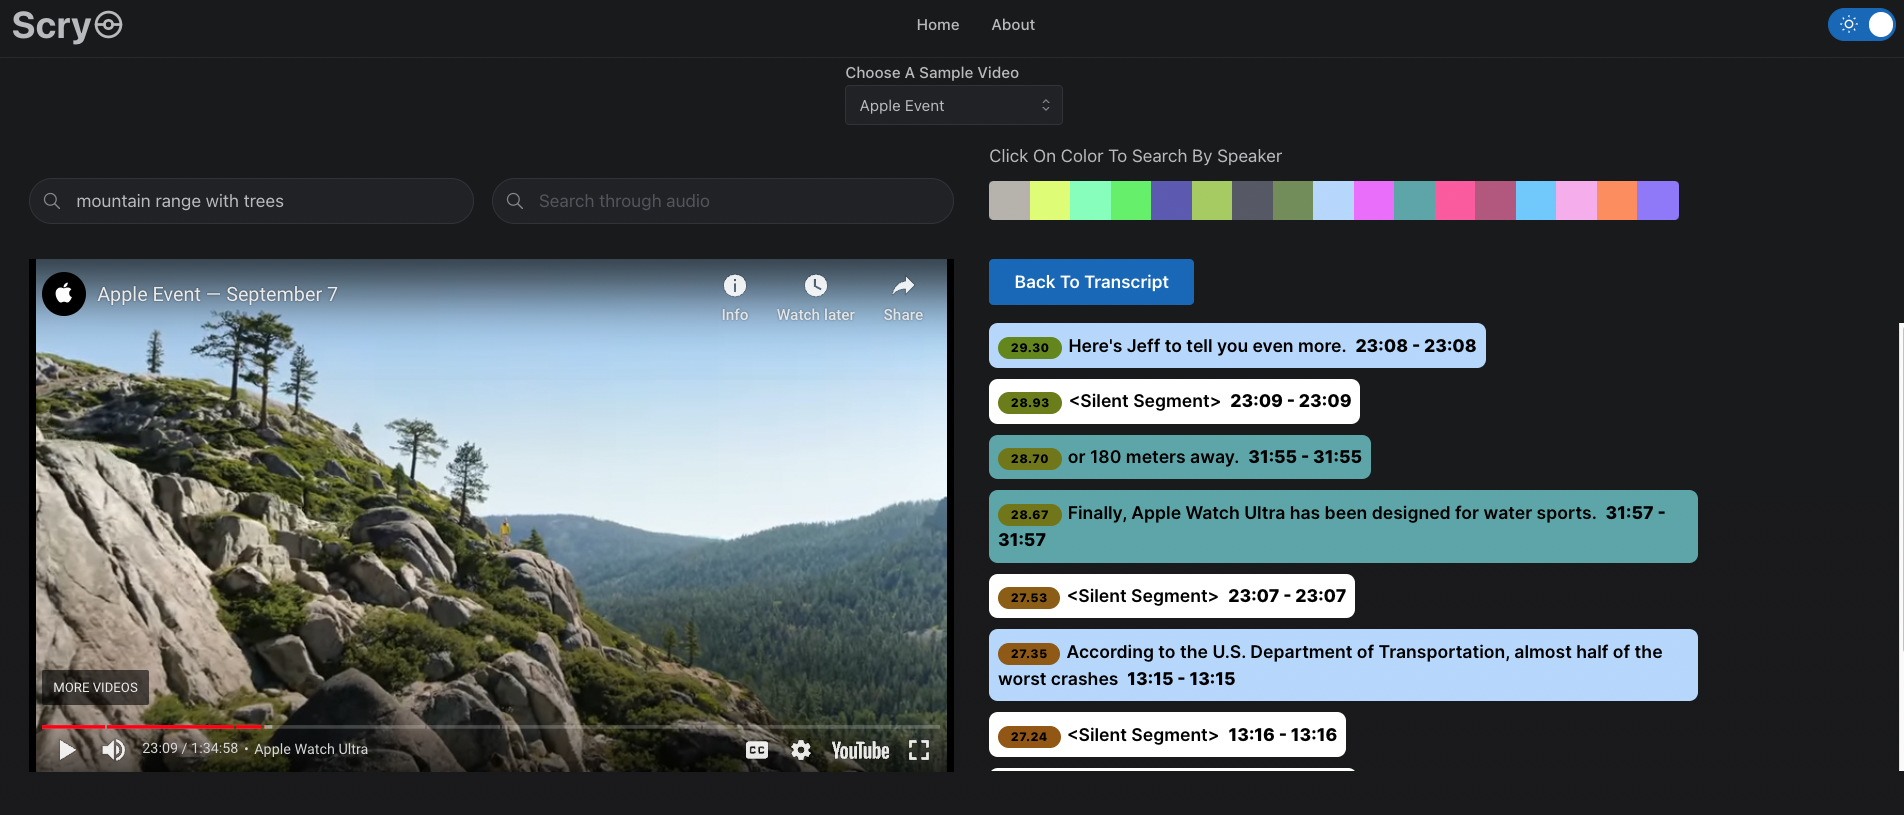Enter fullscreen mode
The height and width of the screenshot is (815, 1904).
click(919, 750)
